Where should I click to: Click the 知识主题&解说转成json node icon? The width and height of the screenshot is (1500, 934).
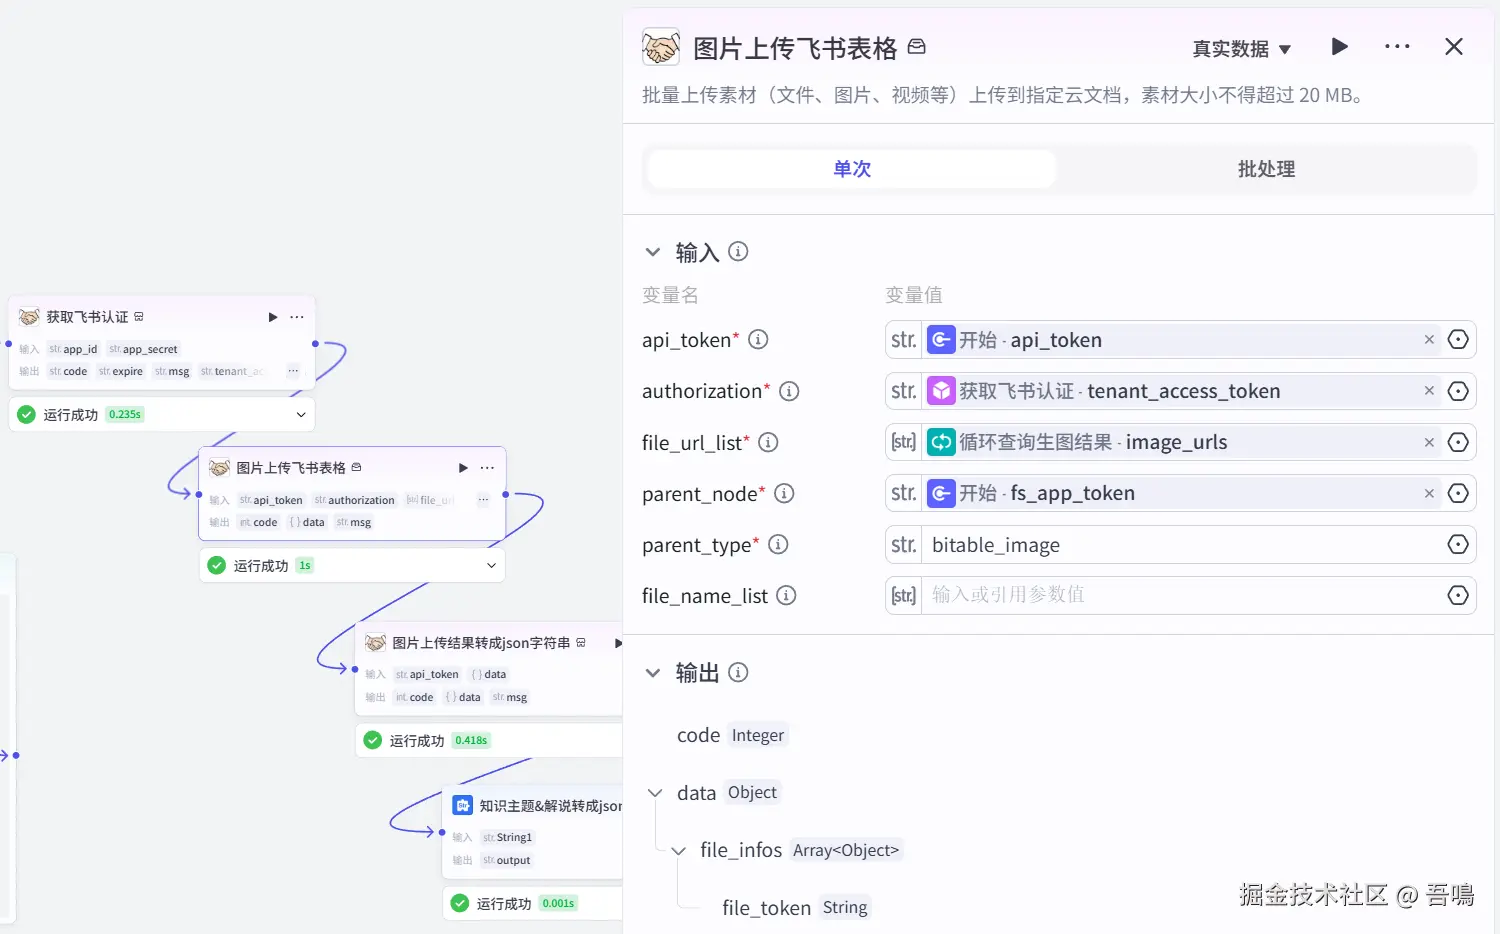[x=463, y=805]
